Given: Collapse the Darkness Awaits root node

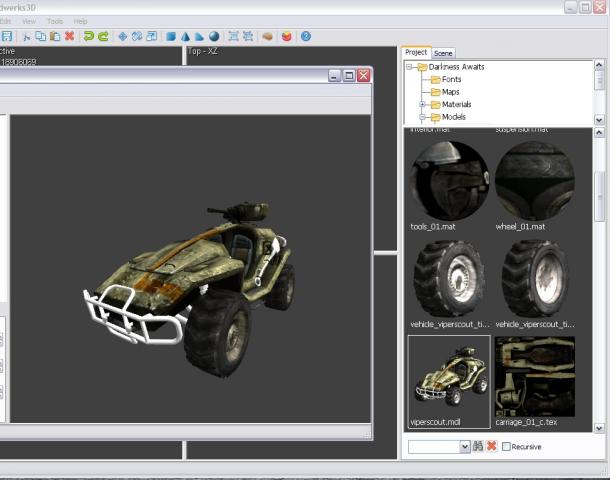Looking at the screenshot, I should pyautogui.click(x=409, y=67).
